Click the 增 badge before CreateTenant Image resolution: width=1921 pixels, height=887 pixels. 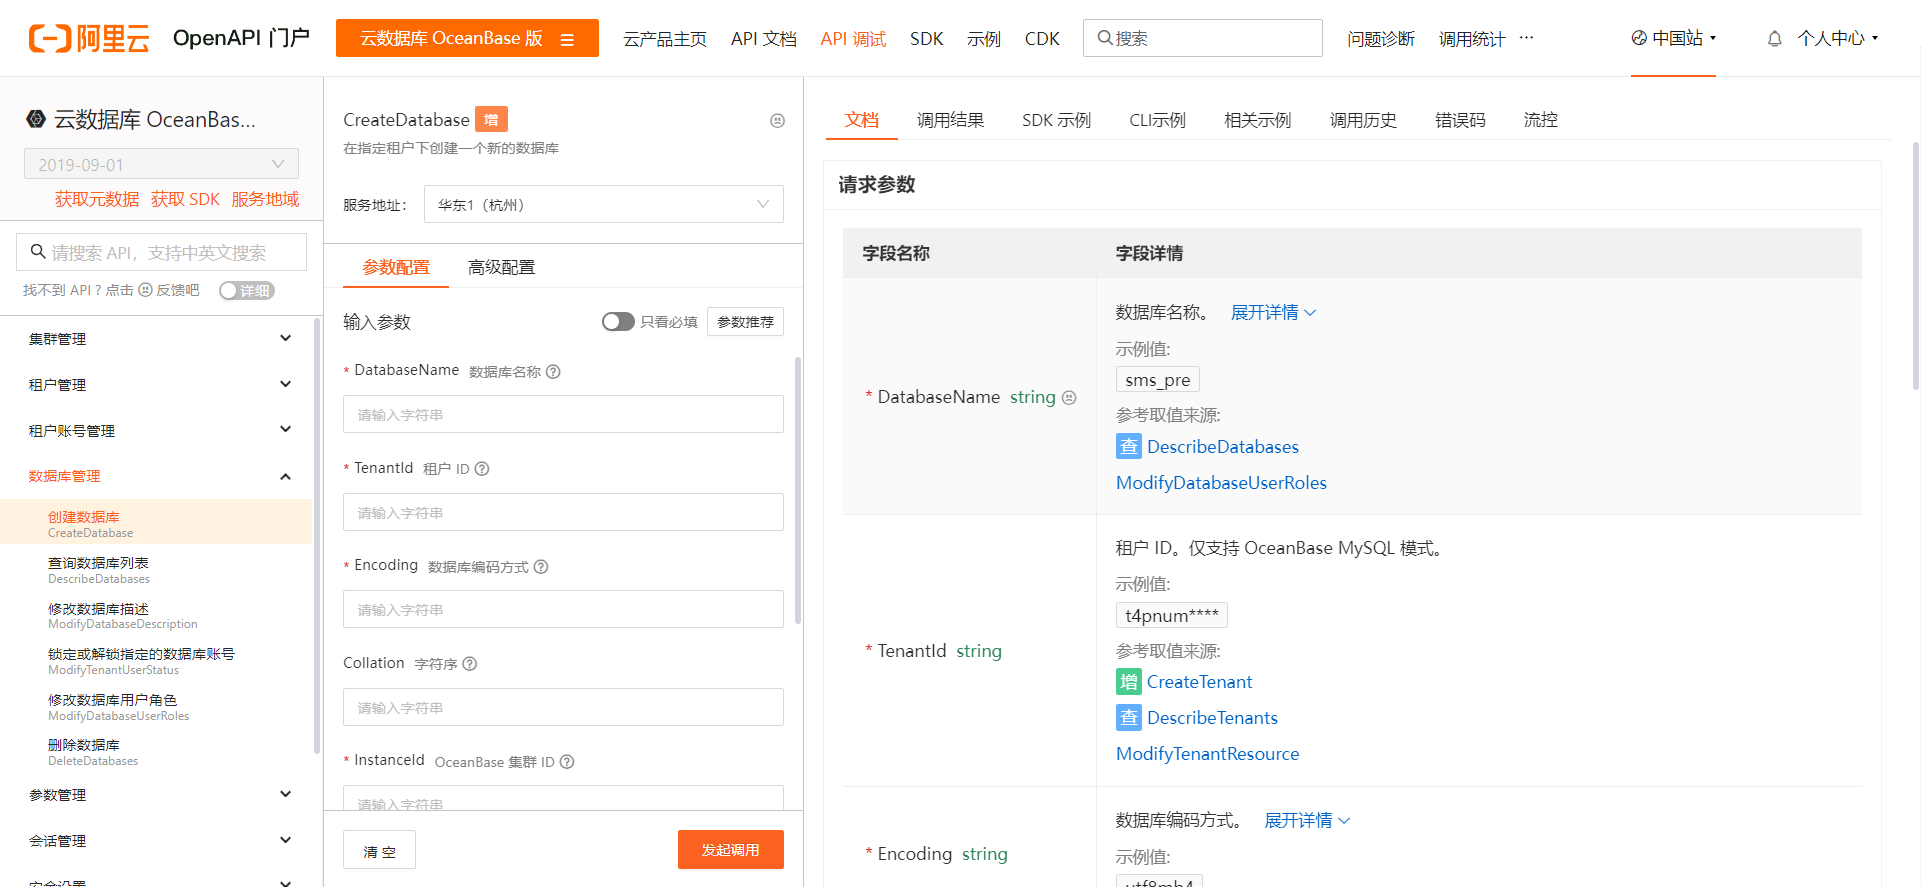(1128, 682)
